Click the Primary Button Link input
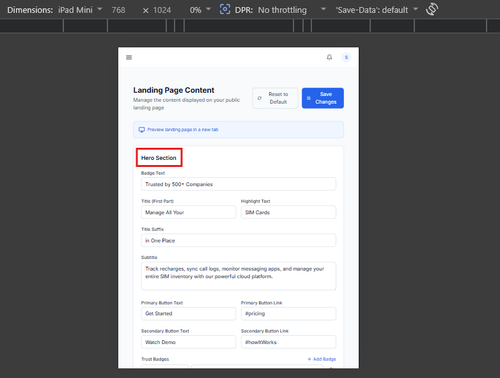The height and width of the screenshot is (378, 500). click(x=289, y=314)
